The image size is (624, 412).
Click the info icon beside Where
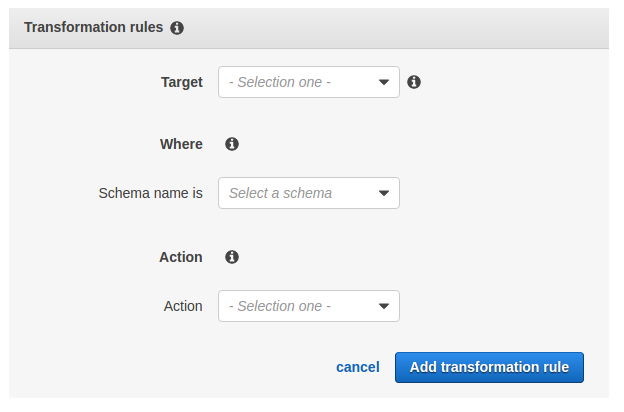[232, 144]
